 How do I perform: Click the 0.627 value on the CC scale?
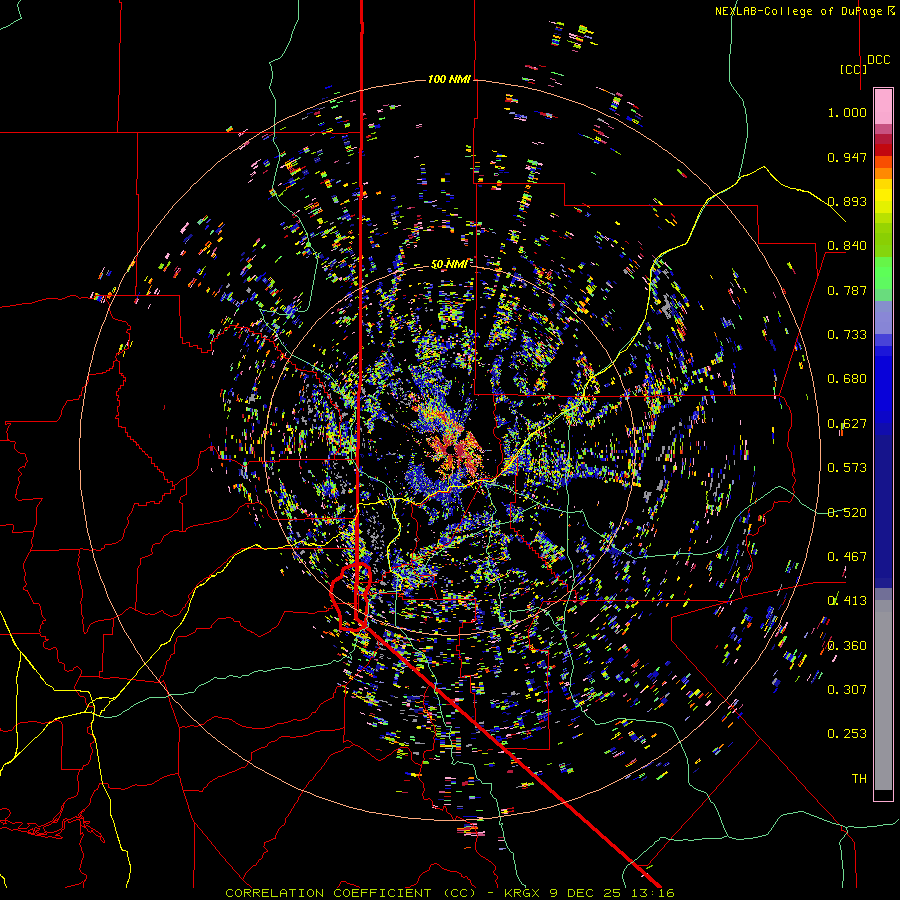847,424
